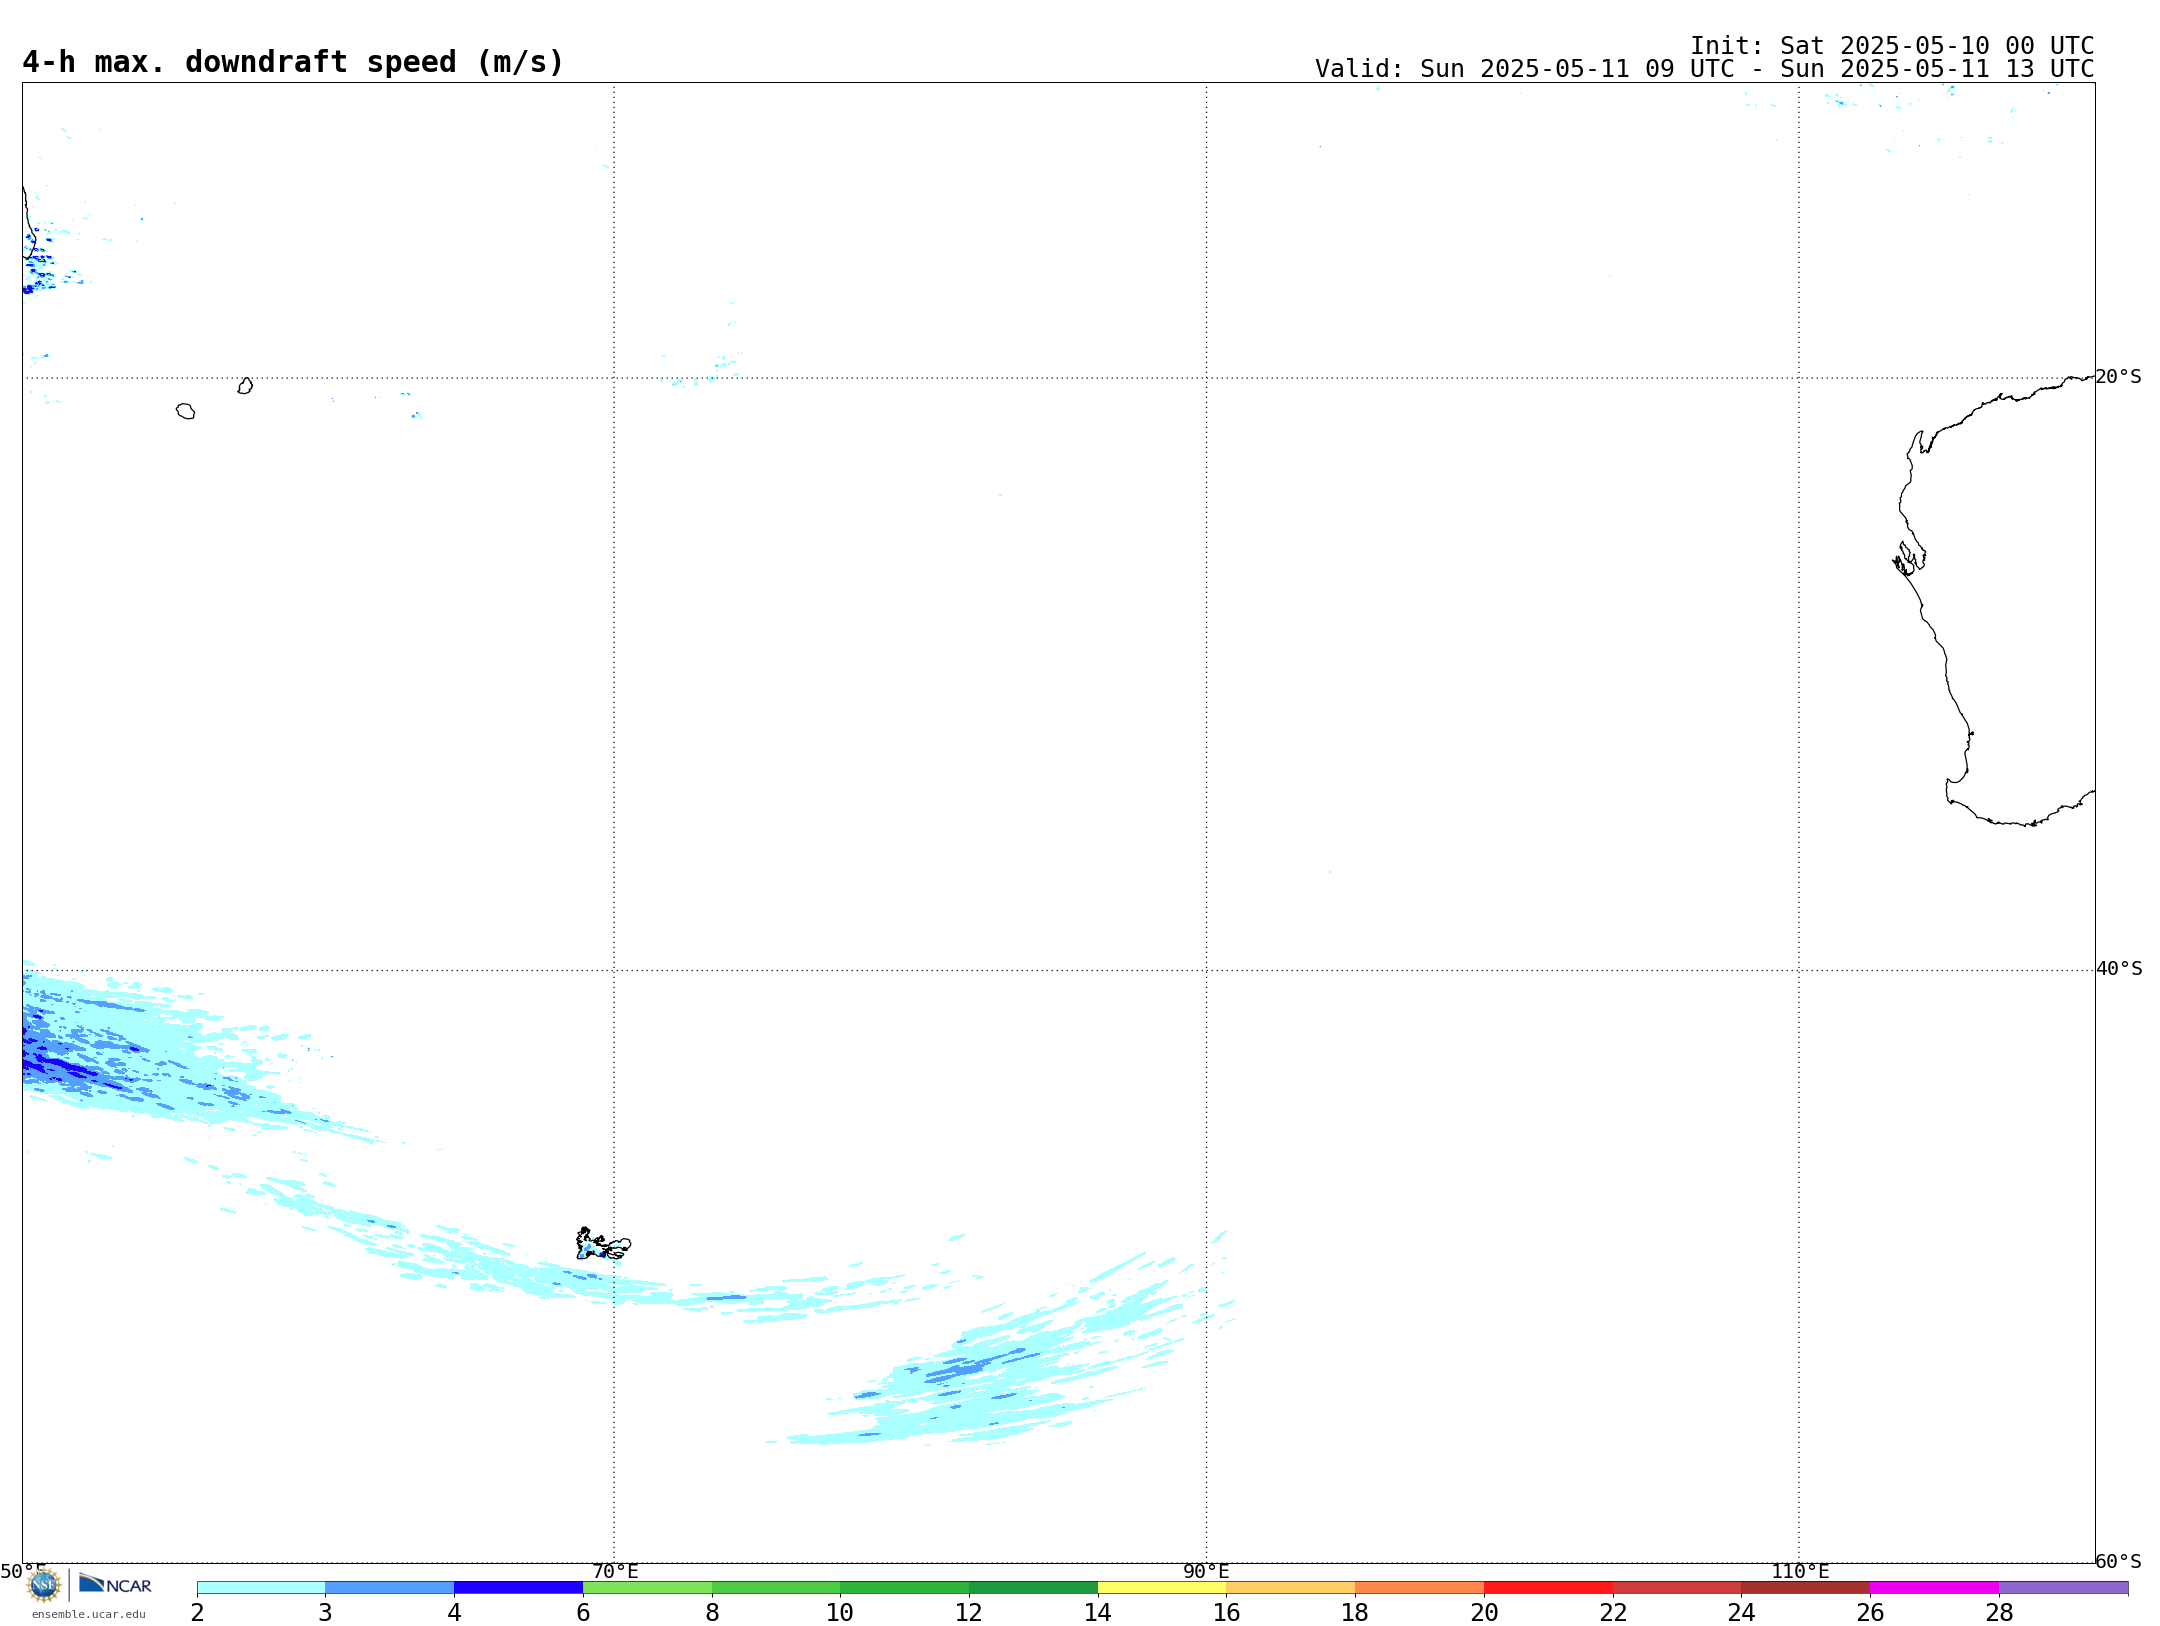The height and width of the screenshot is (1626, 2160).
Task: Click the light green 6-8 swatch
Action: [x=647, y=1588]
